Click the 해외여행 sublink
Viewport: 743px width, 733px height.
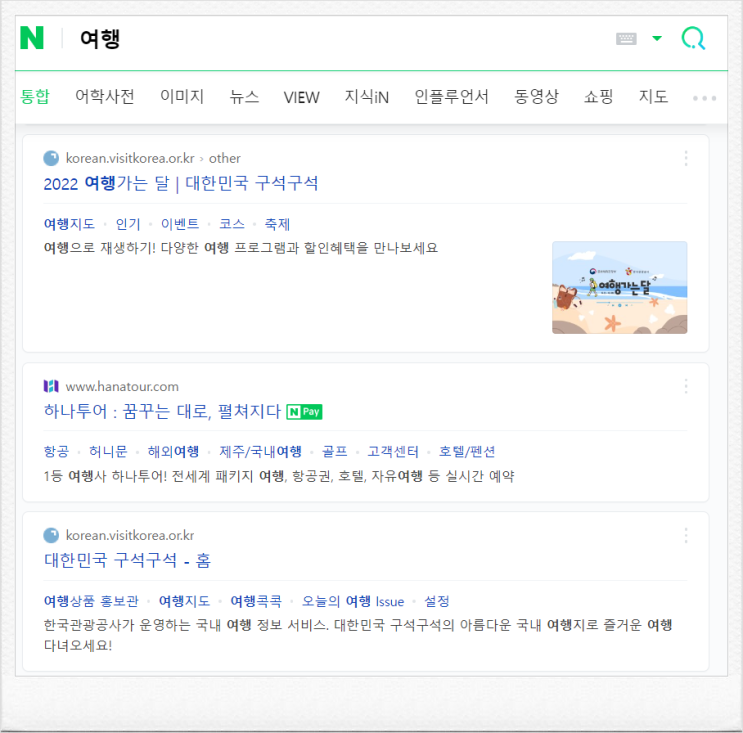point(173,451)
